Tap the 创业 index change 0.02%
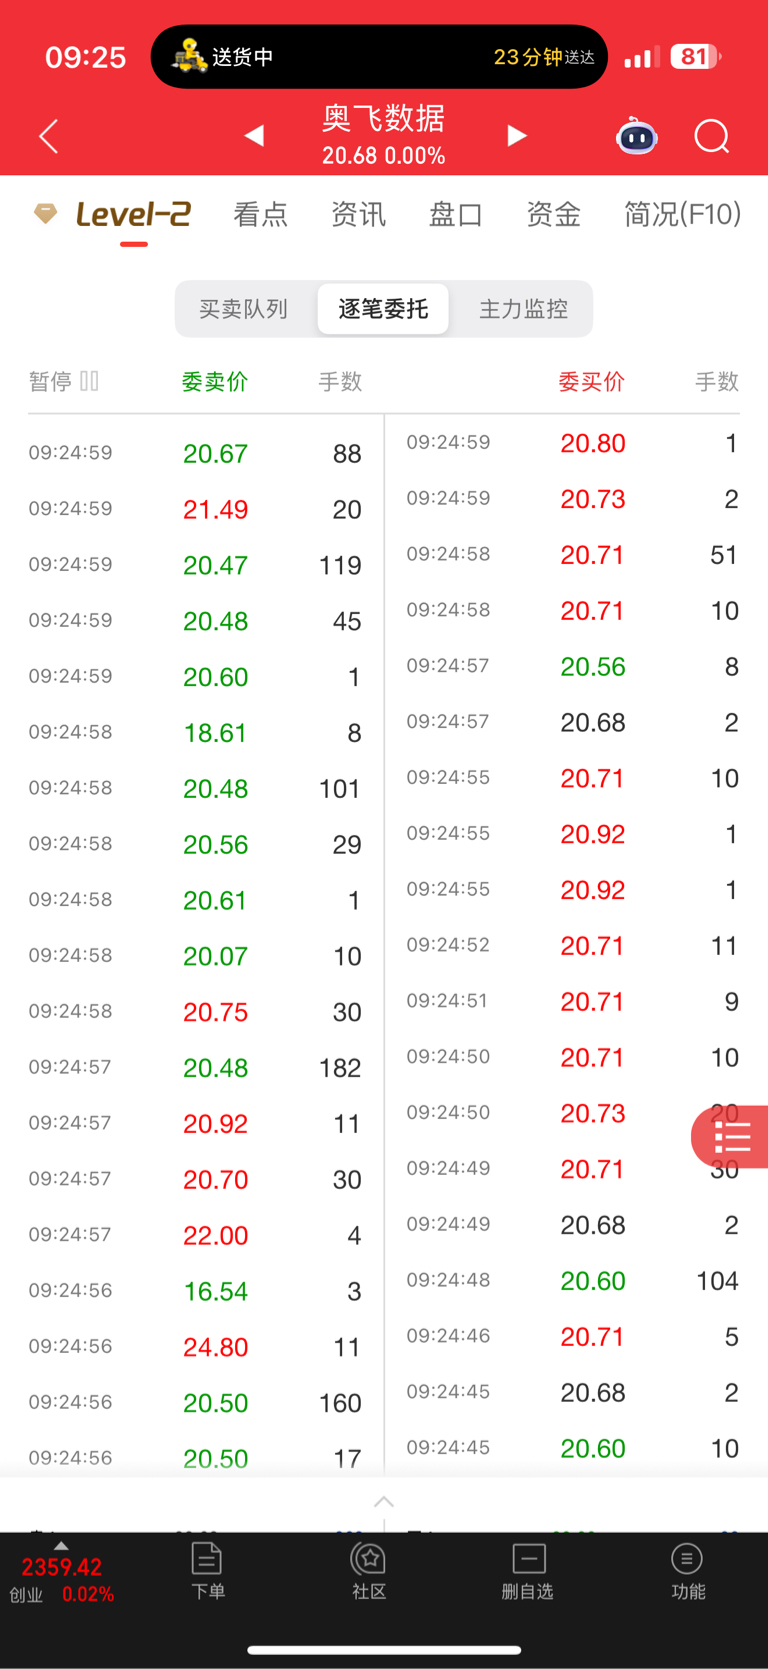Viewport: 768px width, 1669px height. click(88, 1594)
